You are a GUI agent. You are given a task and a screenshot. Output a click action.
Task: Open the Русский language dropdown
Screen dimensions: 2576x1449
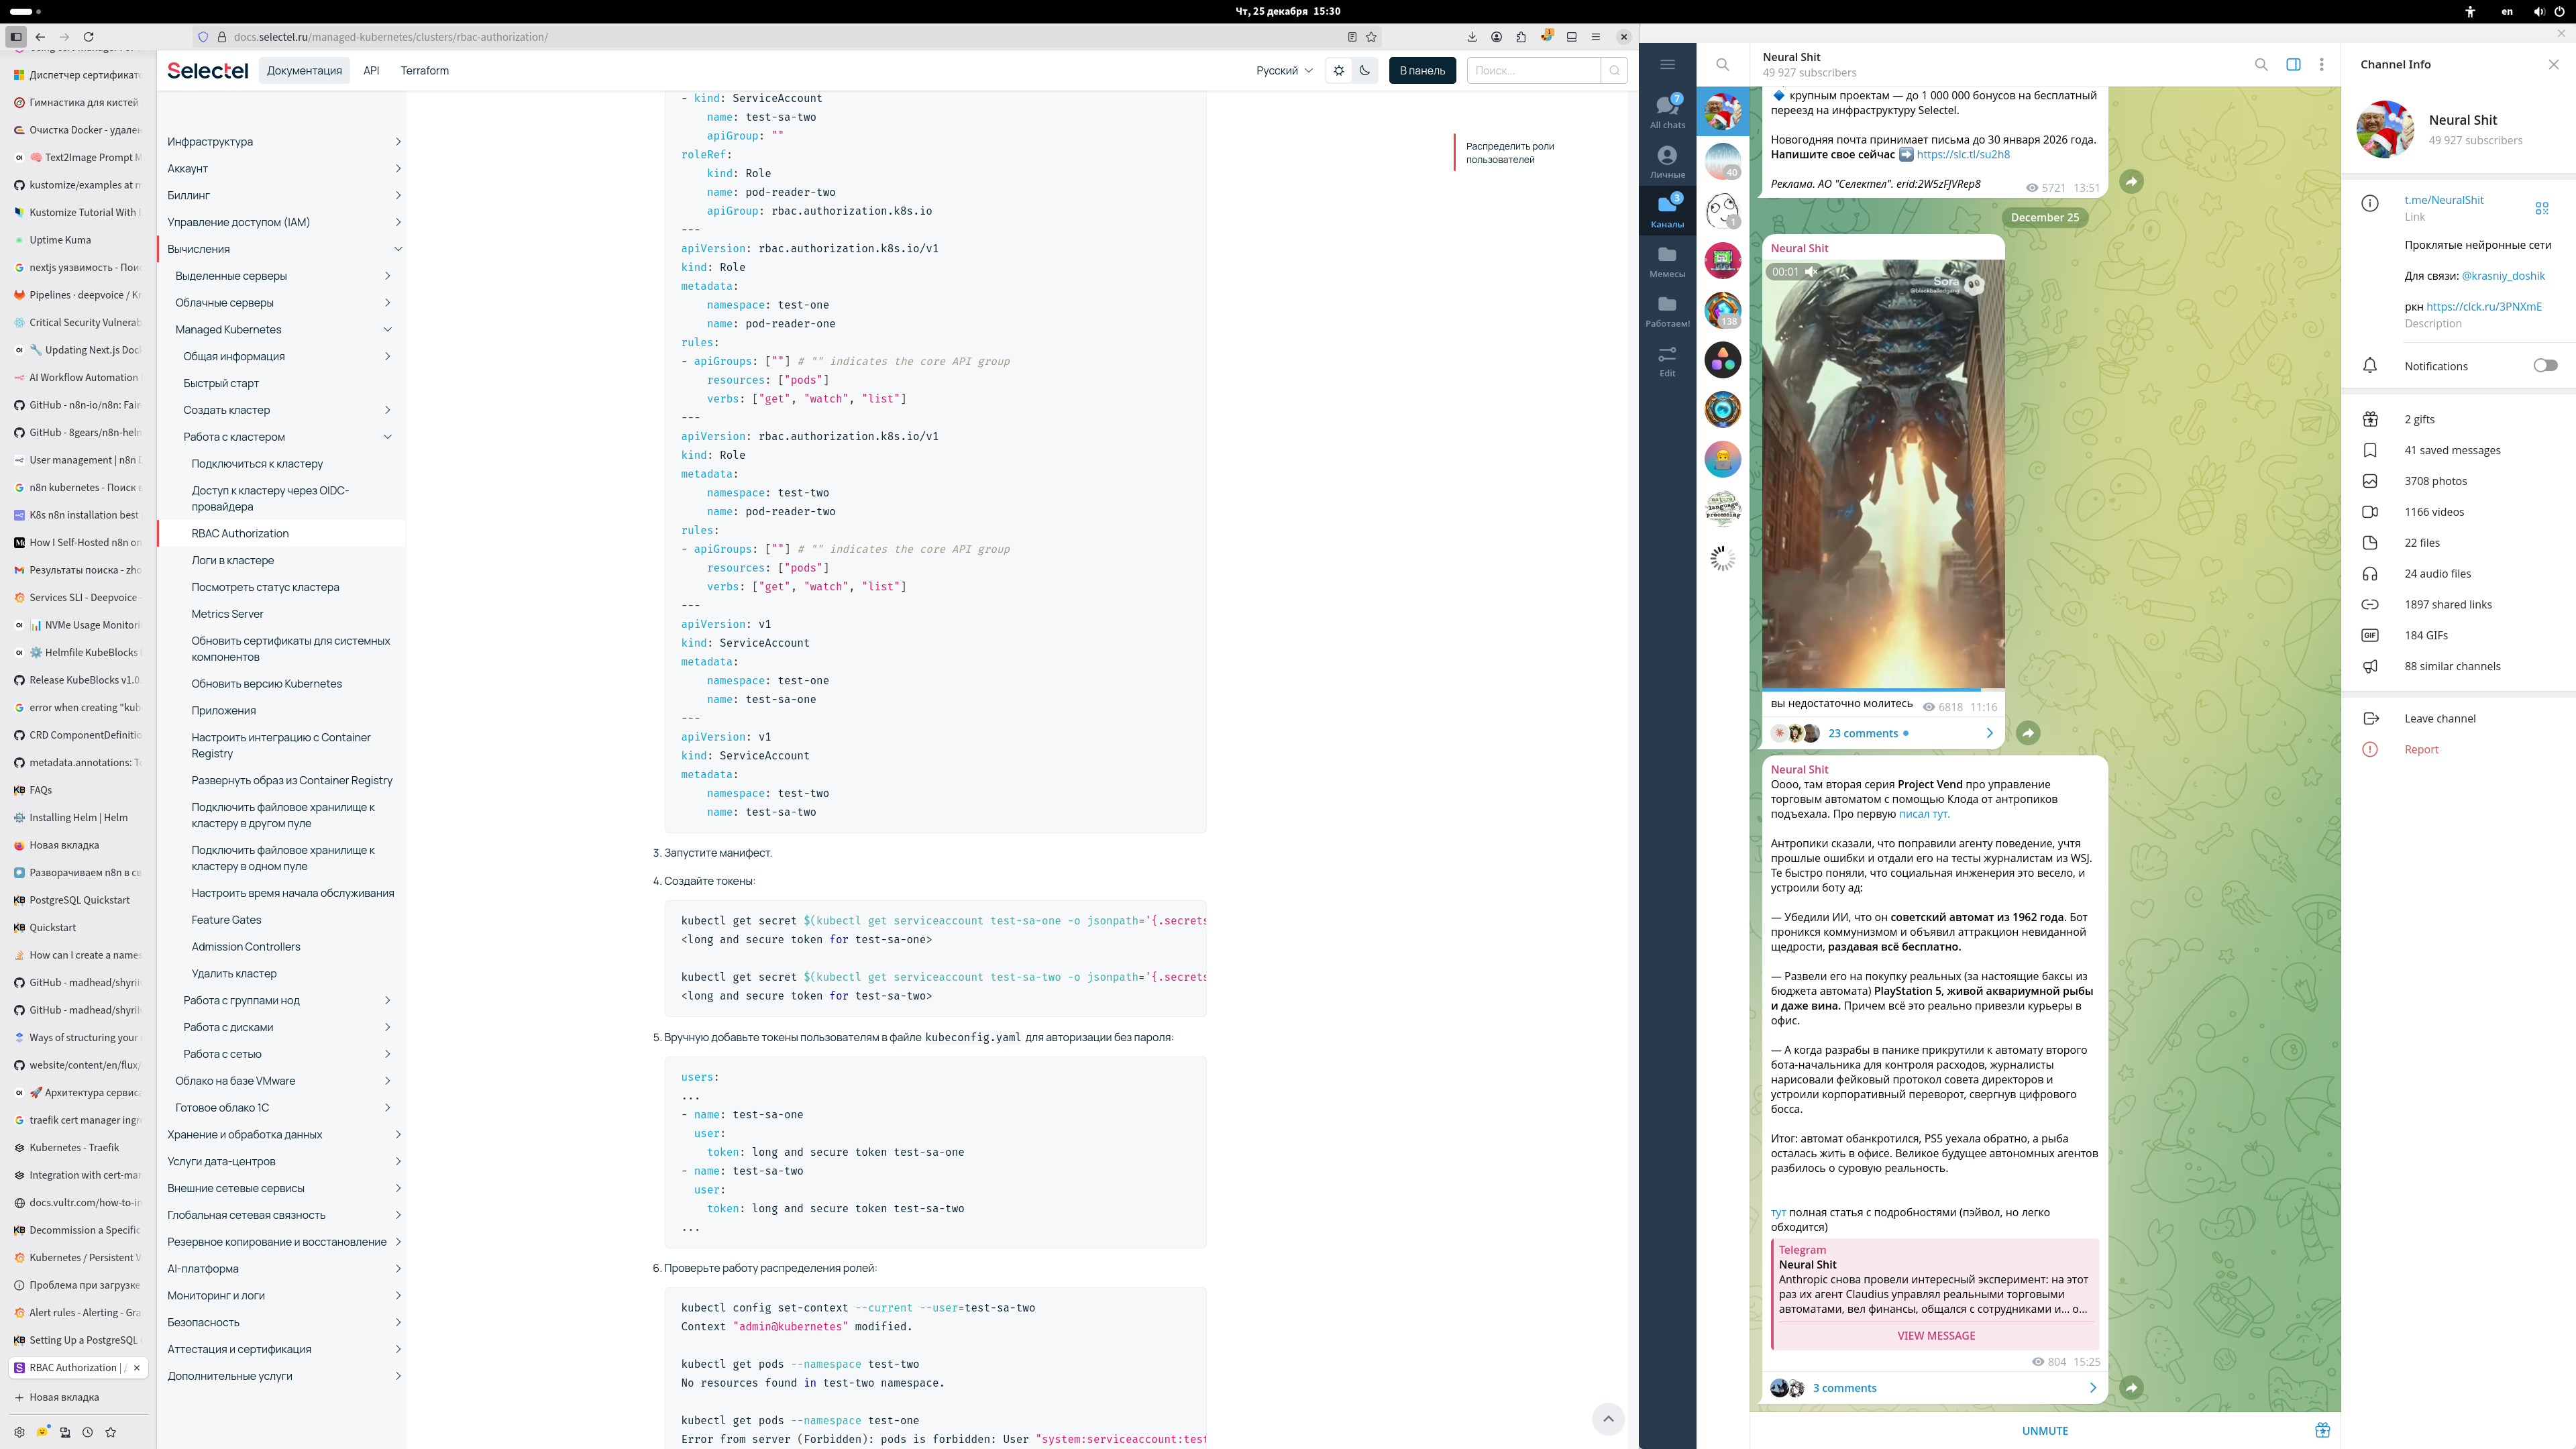click(x=1284, y=70)
